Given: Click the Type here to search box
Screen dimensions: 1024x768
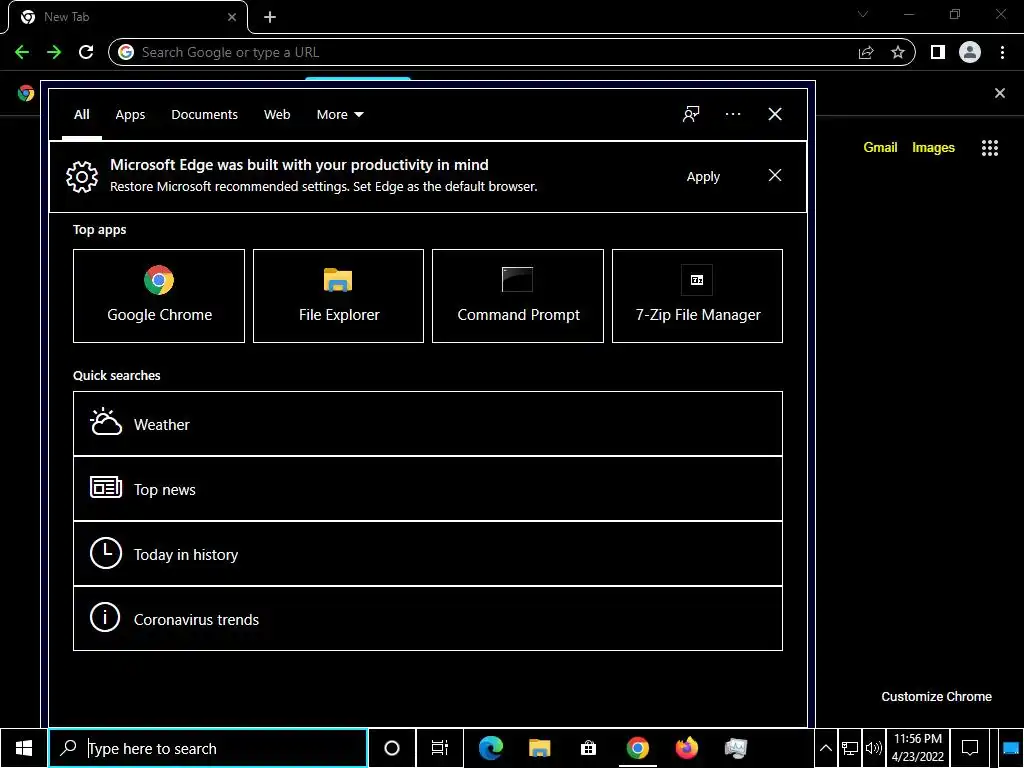Looking at the screenshot, I should tap(208, 748).
